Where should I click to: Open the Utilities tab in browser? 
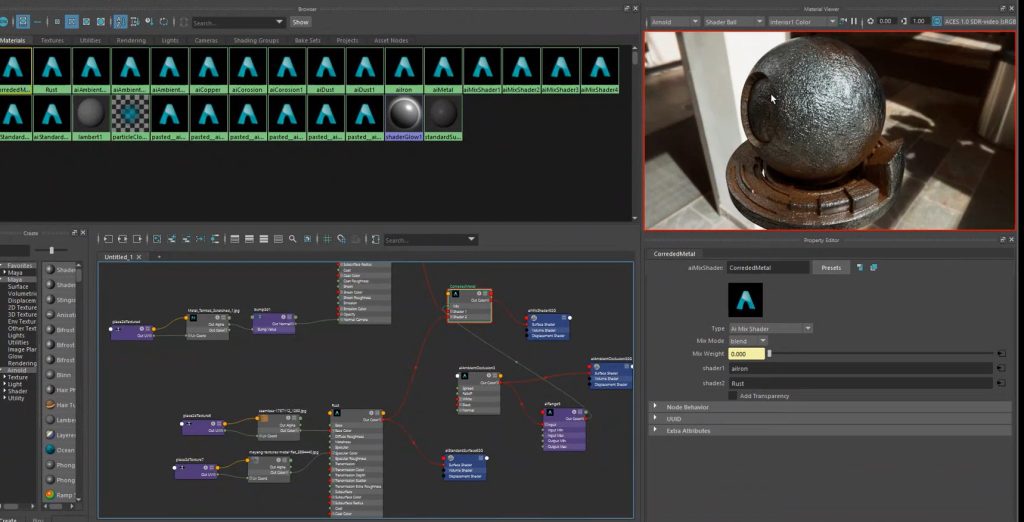[90, 40]
